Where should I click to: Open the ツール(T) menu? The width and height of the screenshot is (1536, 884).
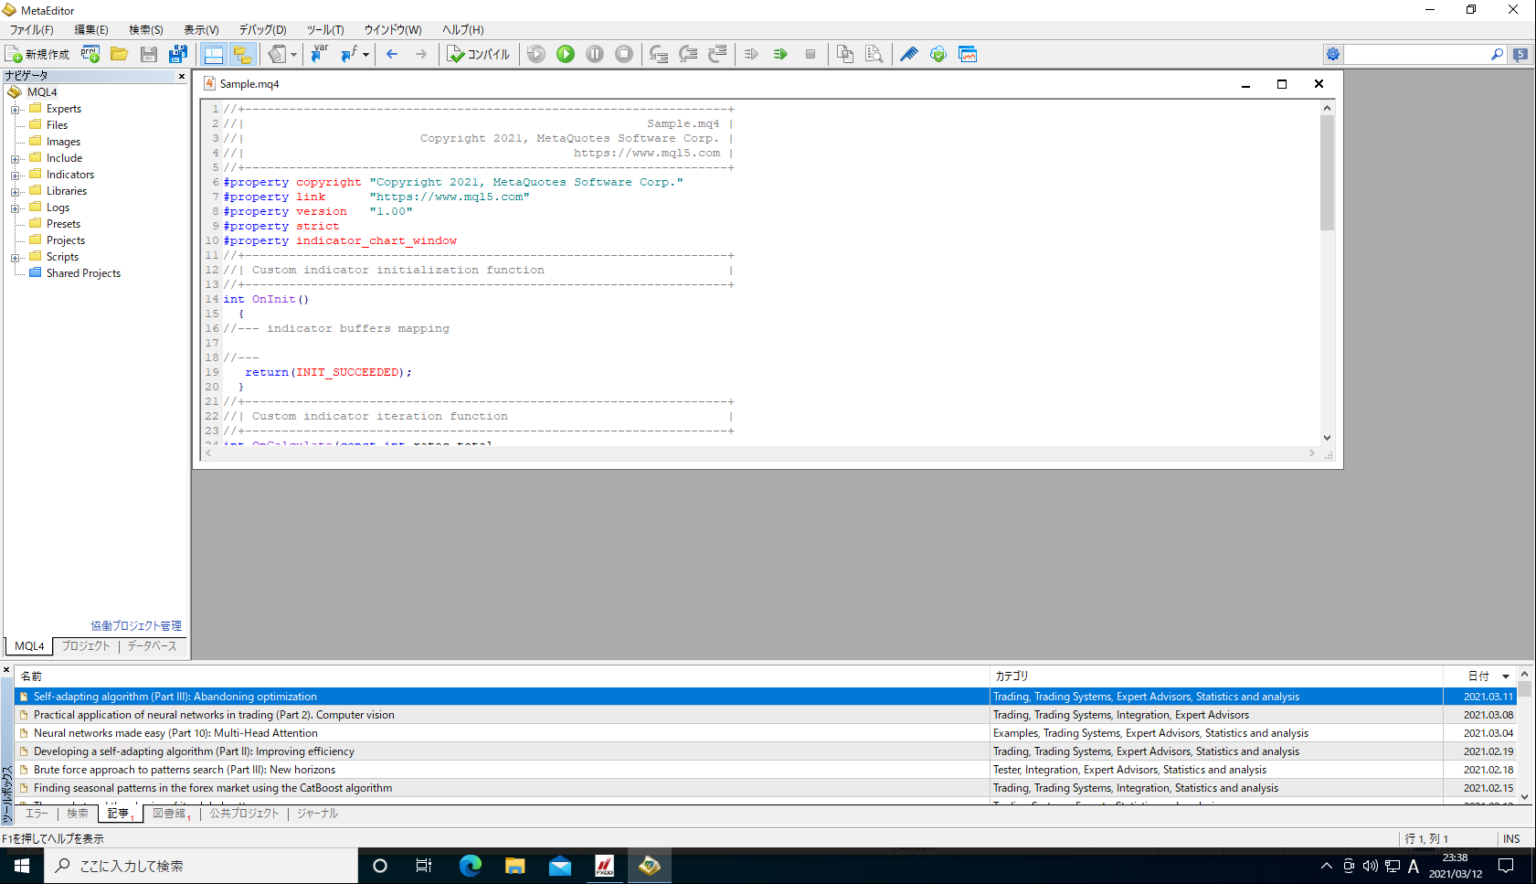324,30
